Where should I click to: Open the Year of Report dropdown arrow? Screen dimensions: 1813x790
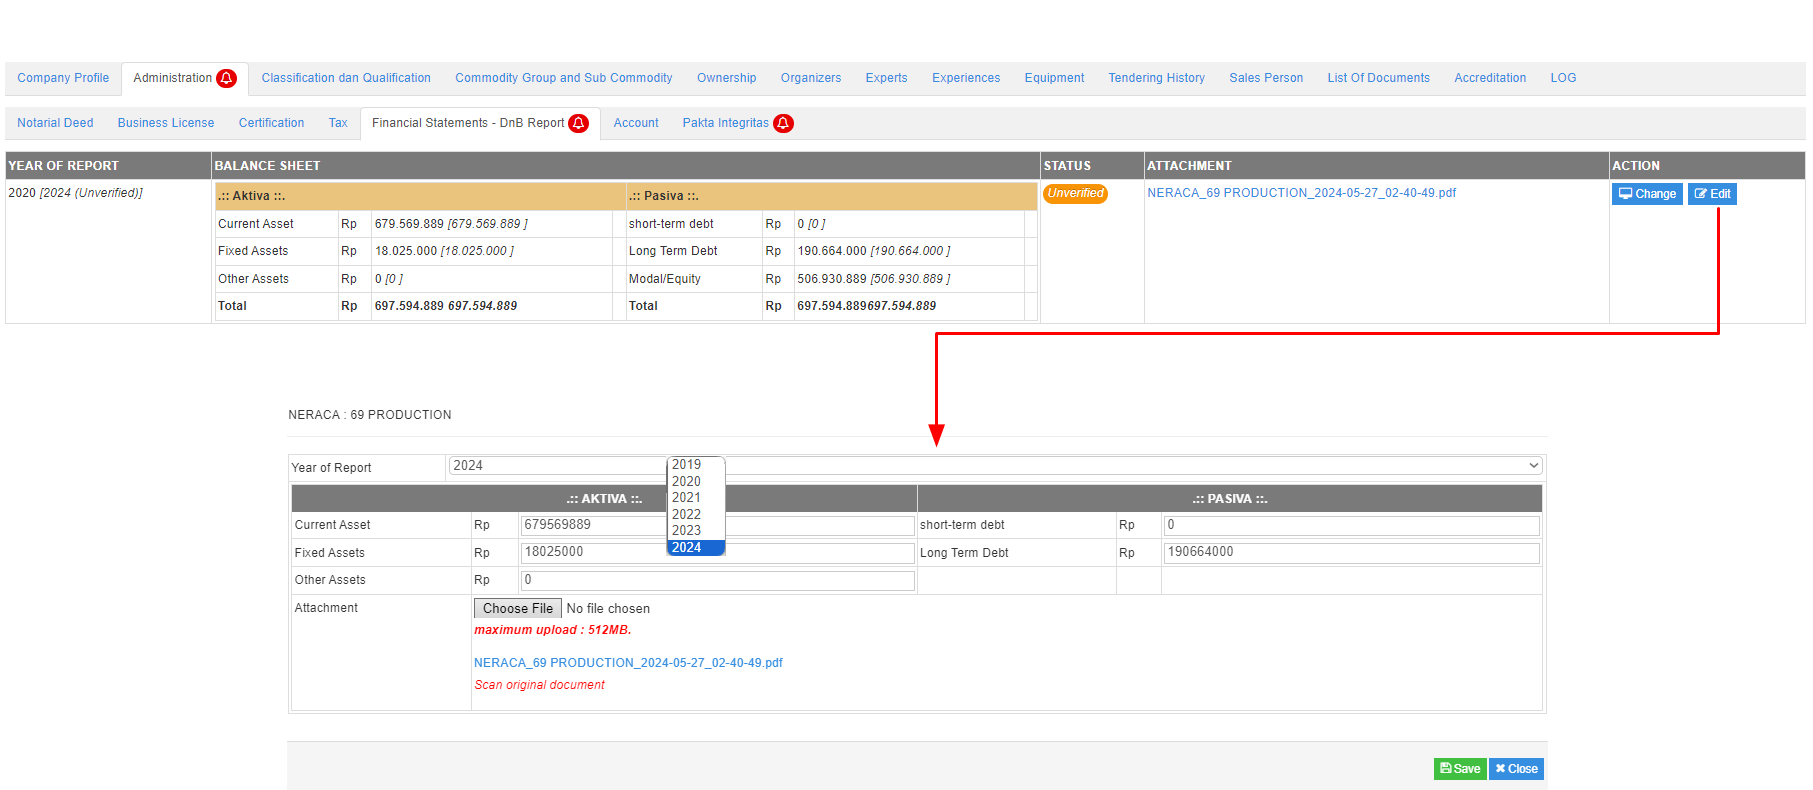1533,466
